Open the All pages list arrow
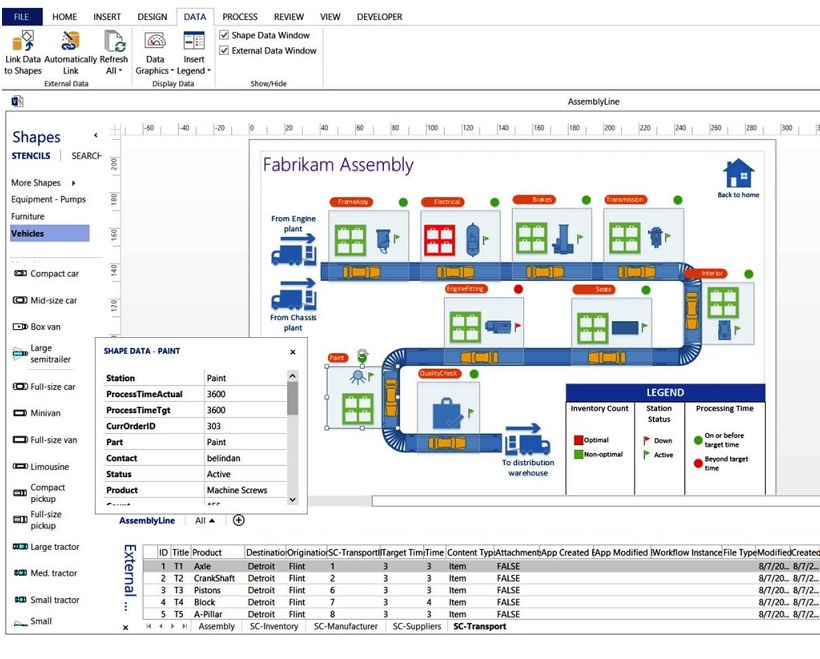Image resolution: width=820 pixels, height=659 pixels. click(212, 520)
